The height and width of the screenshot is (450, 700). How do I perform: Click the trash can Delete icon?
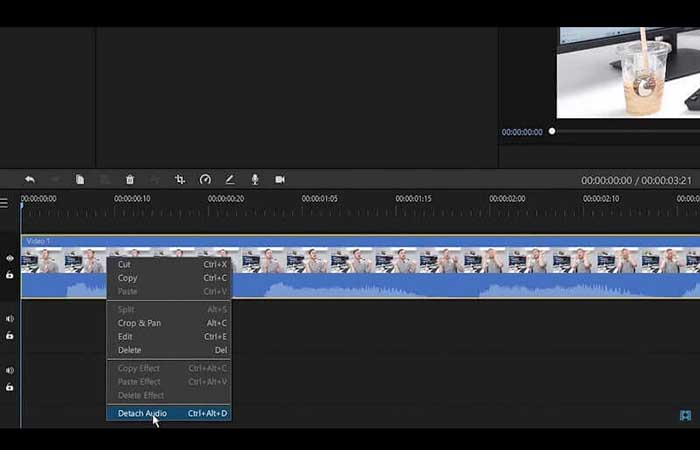click(x=130, y=179)
